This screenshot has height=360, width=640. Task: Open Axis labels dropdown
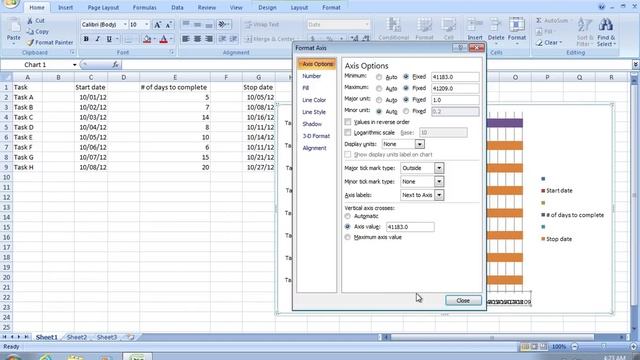coord(439,195)
